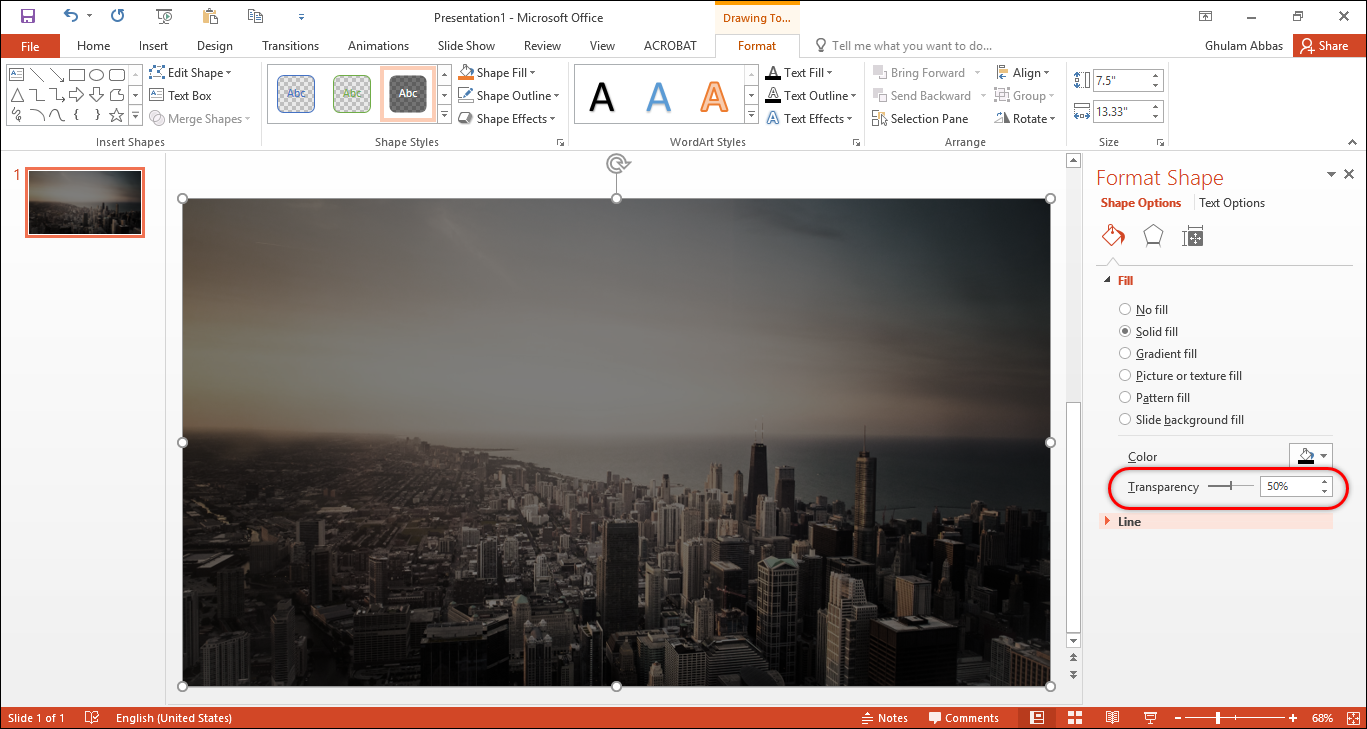Image resolution: width=1367 pixels, height=729 pixels.
Task: Switch to Slide Sorter view icon
Action: click(1075, 718)
